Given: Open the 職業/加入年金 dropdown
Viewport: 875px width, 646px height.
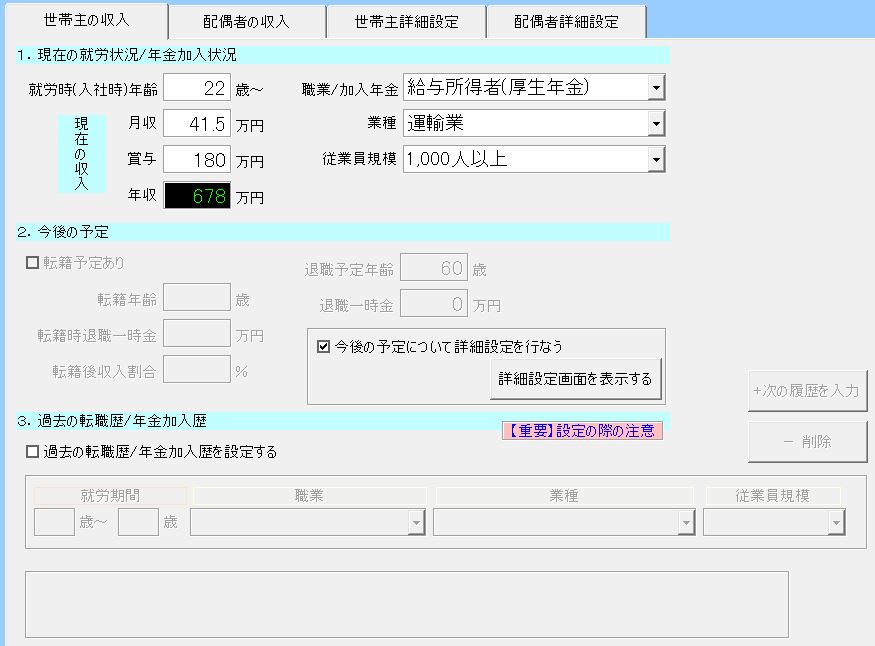Looking at the screenshot, I should tap(655, 88).
